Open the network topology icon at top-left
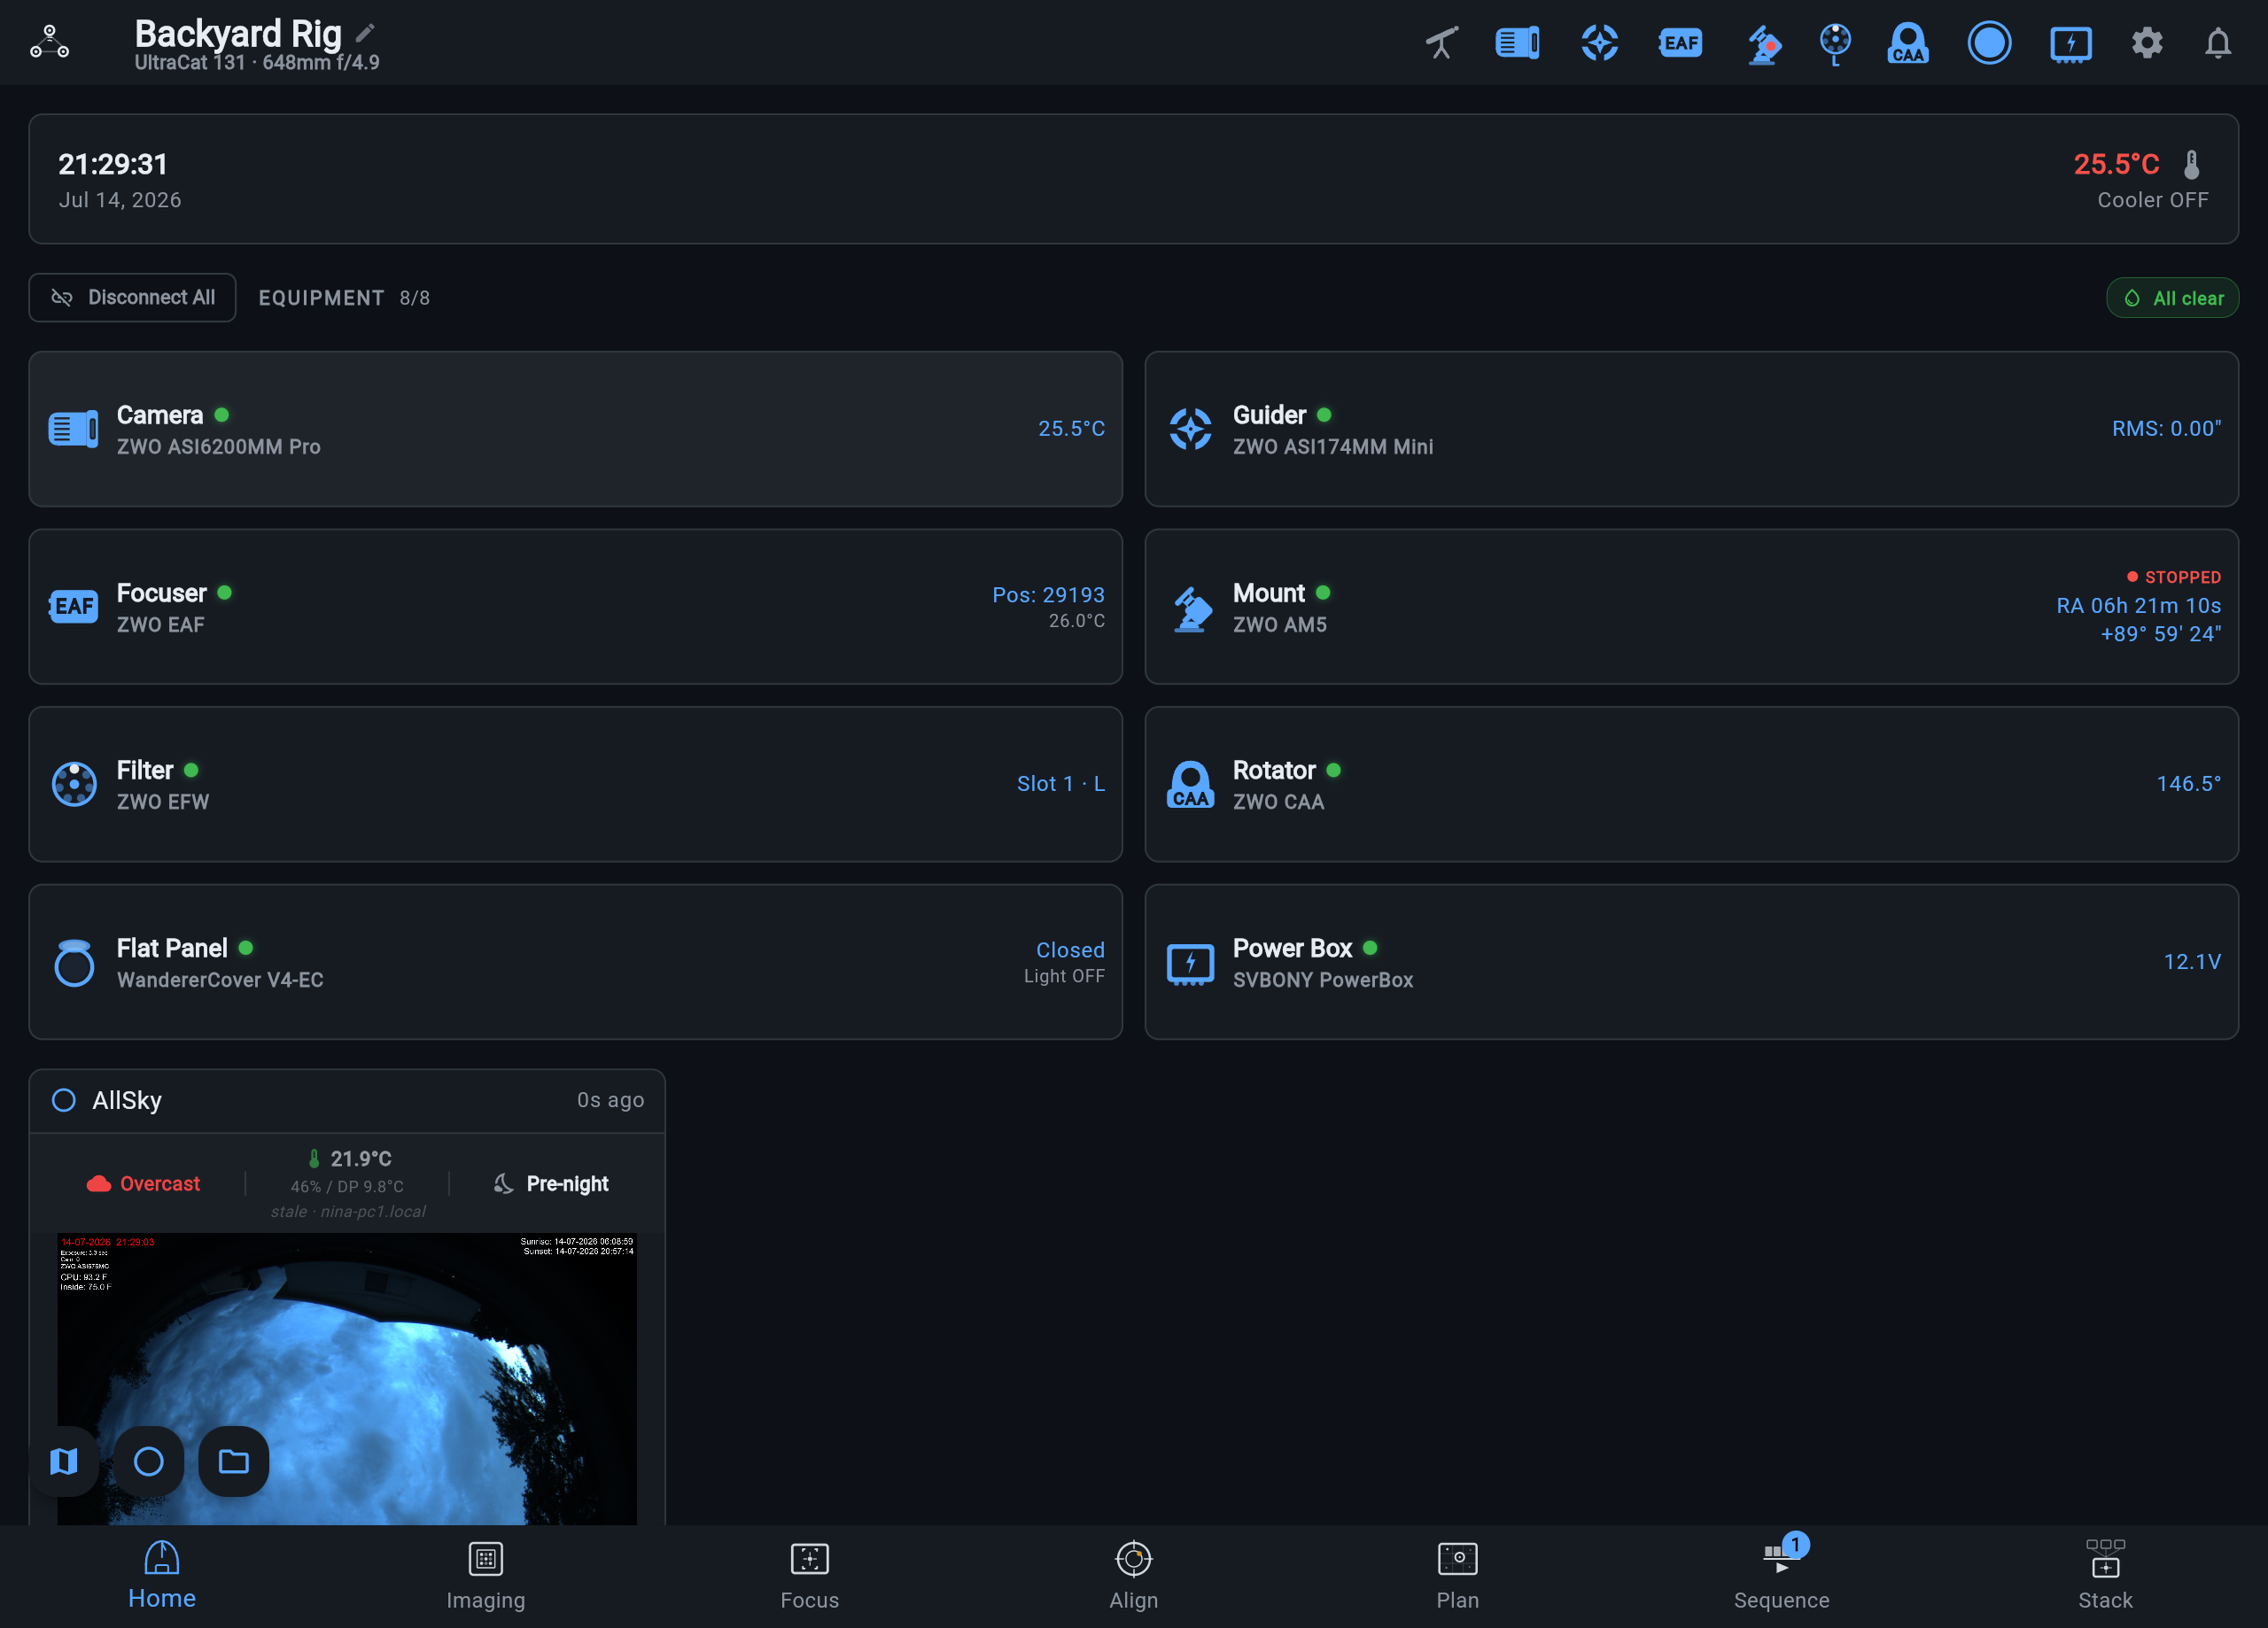Screen dimensions: 2268x1628 49,42
